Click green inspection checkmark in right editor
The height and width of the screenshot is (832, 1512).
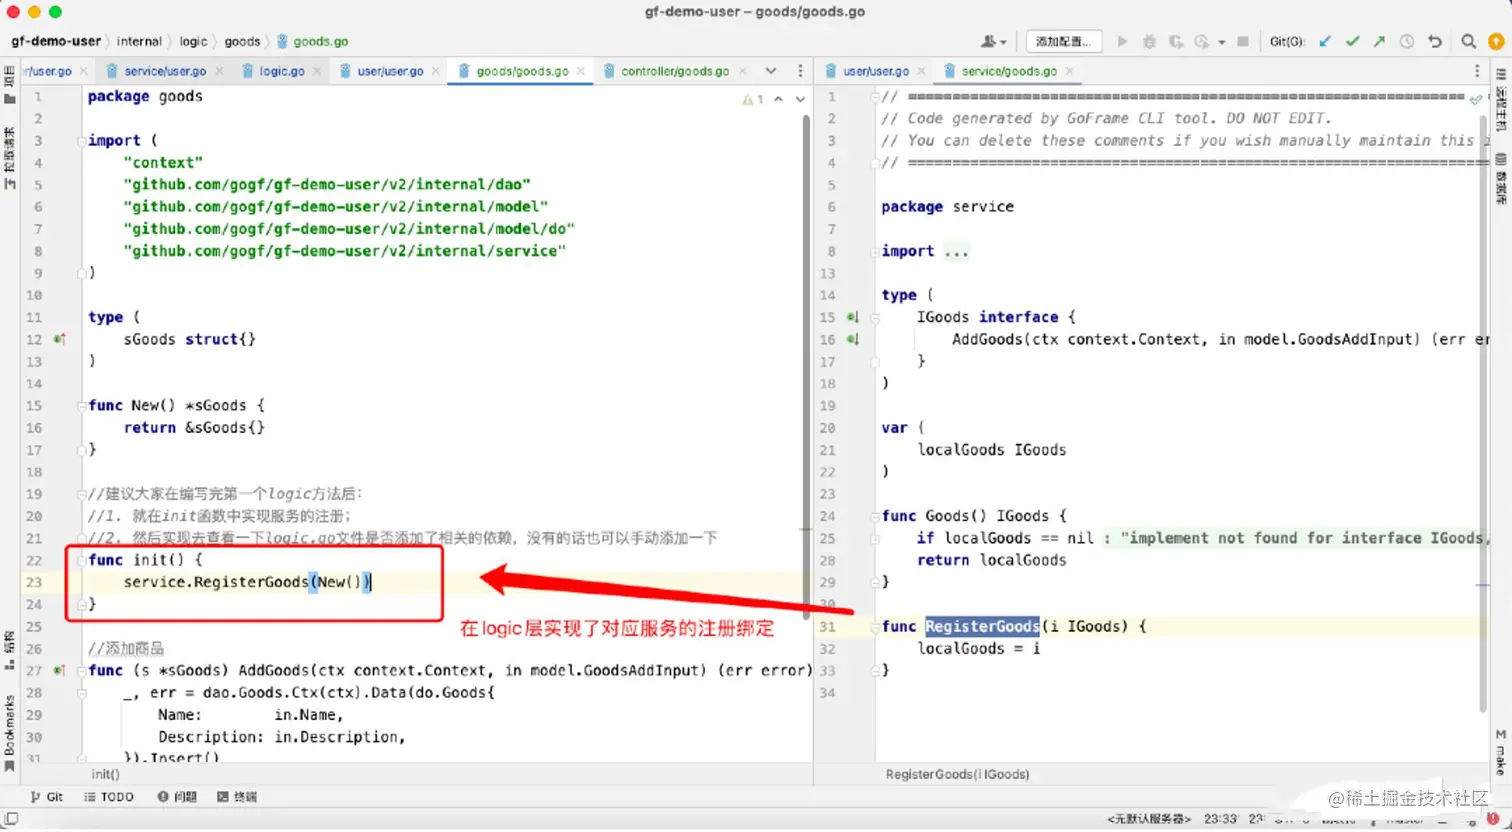pos(1476,99)
